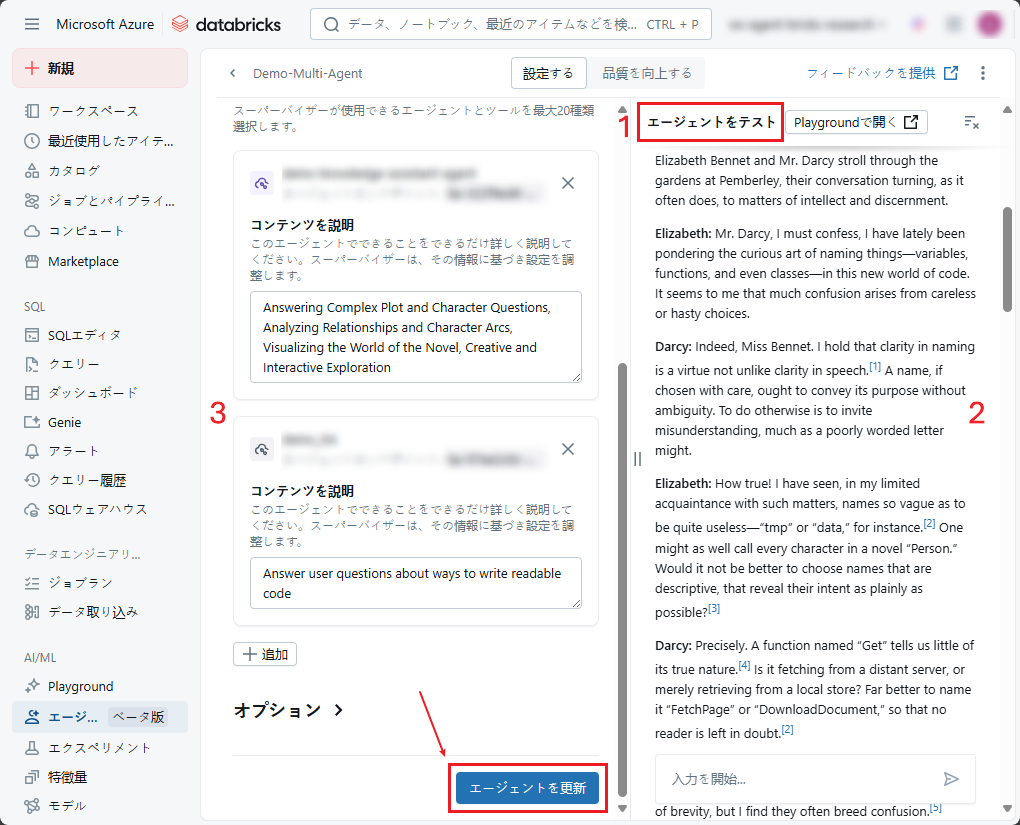Send the message with the send icon
Image resolution: width=1020 pixels, height=825 pixels.
point(951,779)
